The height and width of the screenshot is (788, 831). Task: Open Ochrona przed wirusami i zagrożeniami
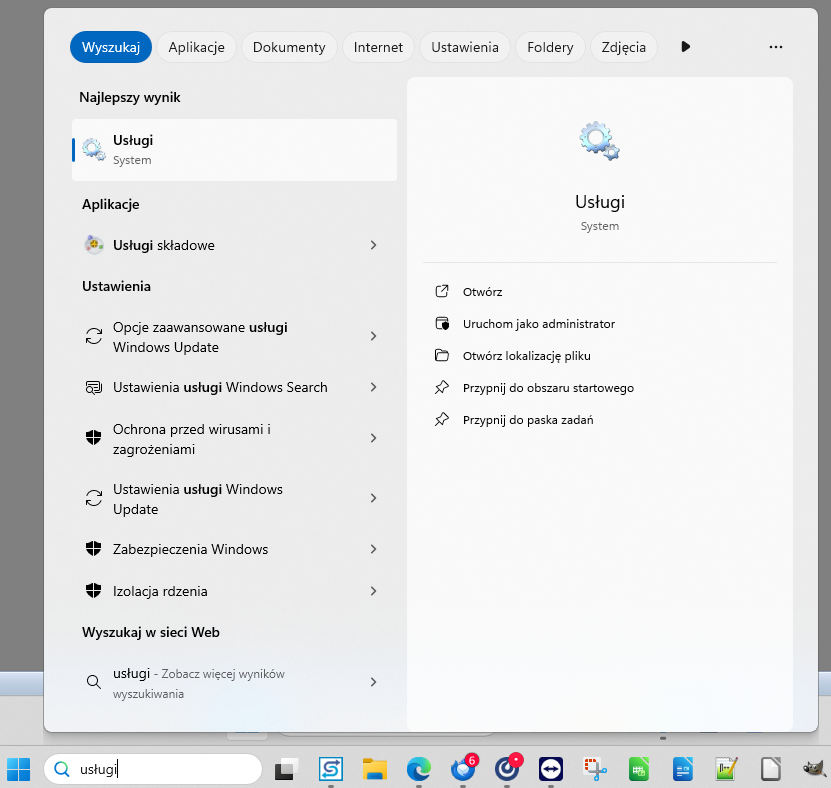(x=192, y=439)
